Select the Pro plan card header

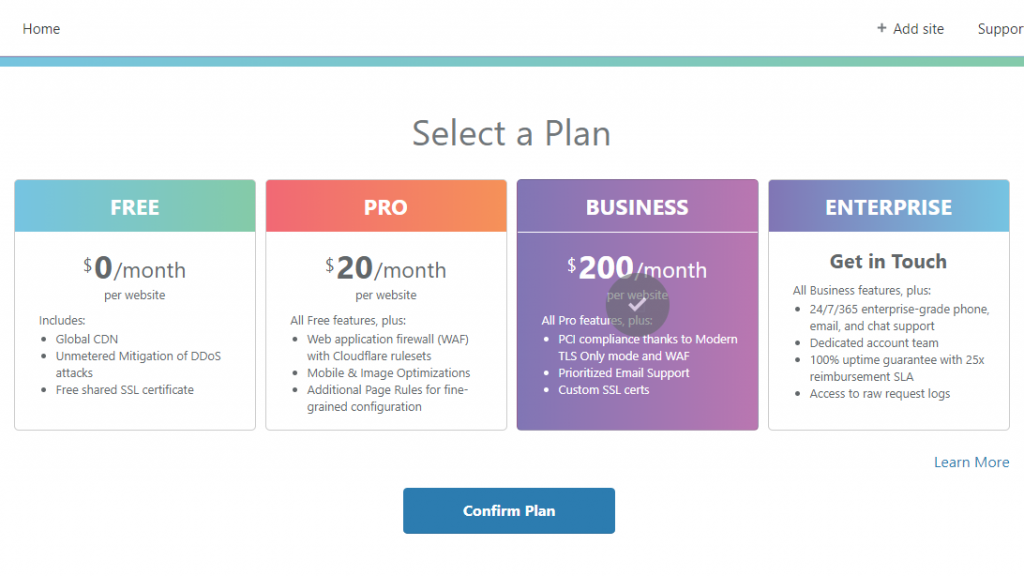[x=386, y=206]
